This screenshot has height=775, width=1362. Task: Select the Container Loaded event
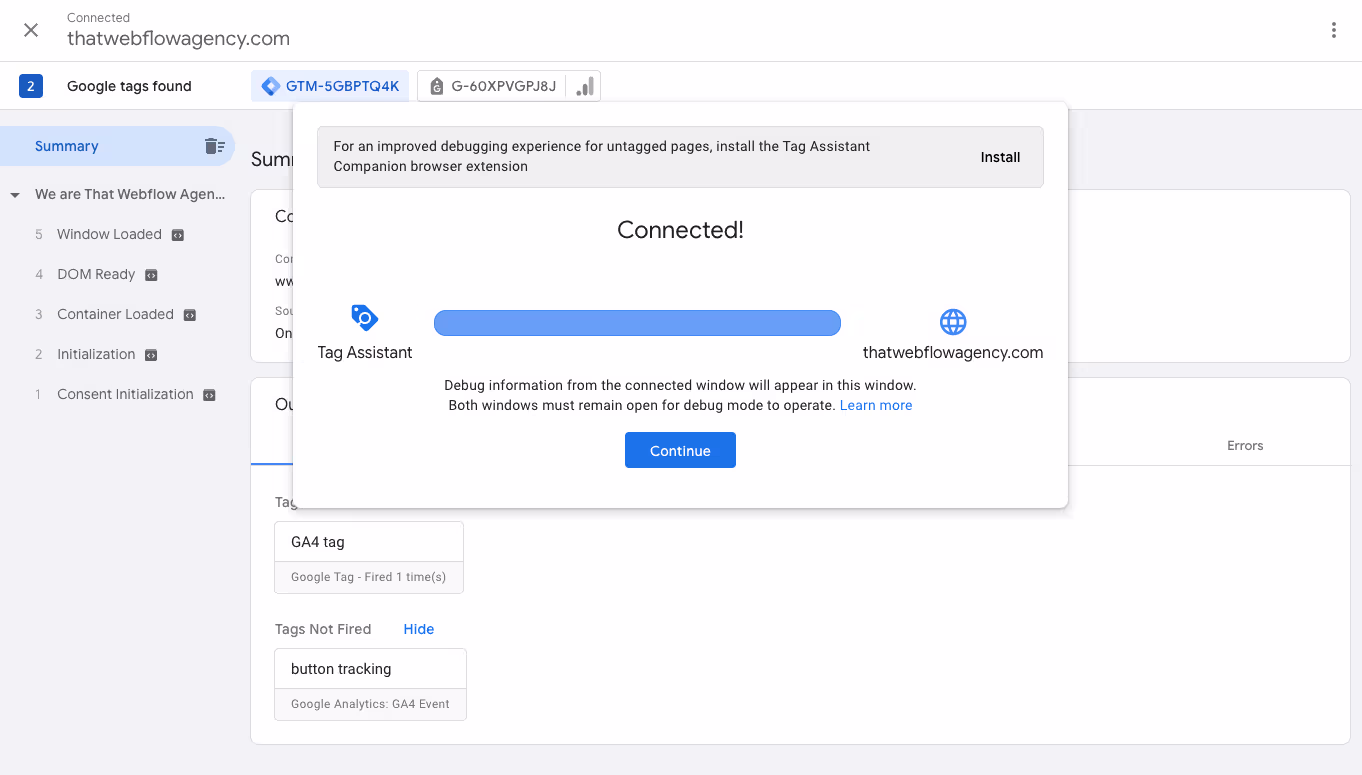tap(115, 314)
